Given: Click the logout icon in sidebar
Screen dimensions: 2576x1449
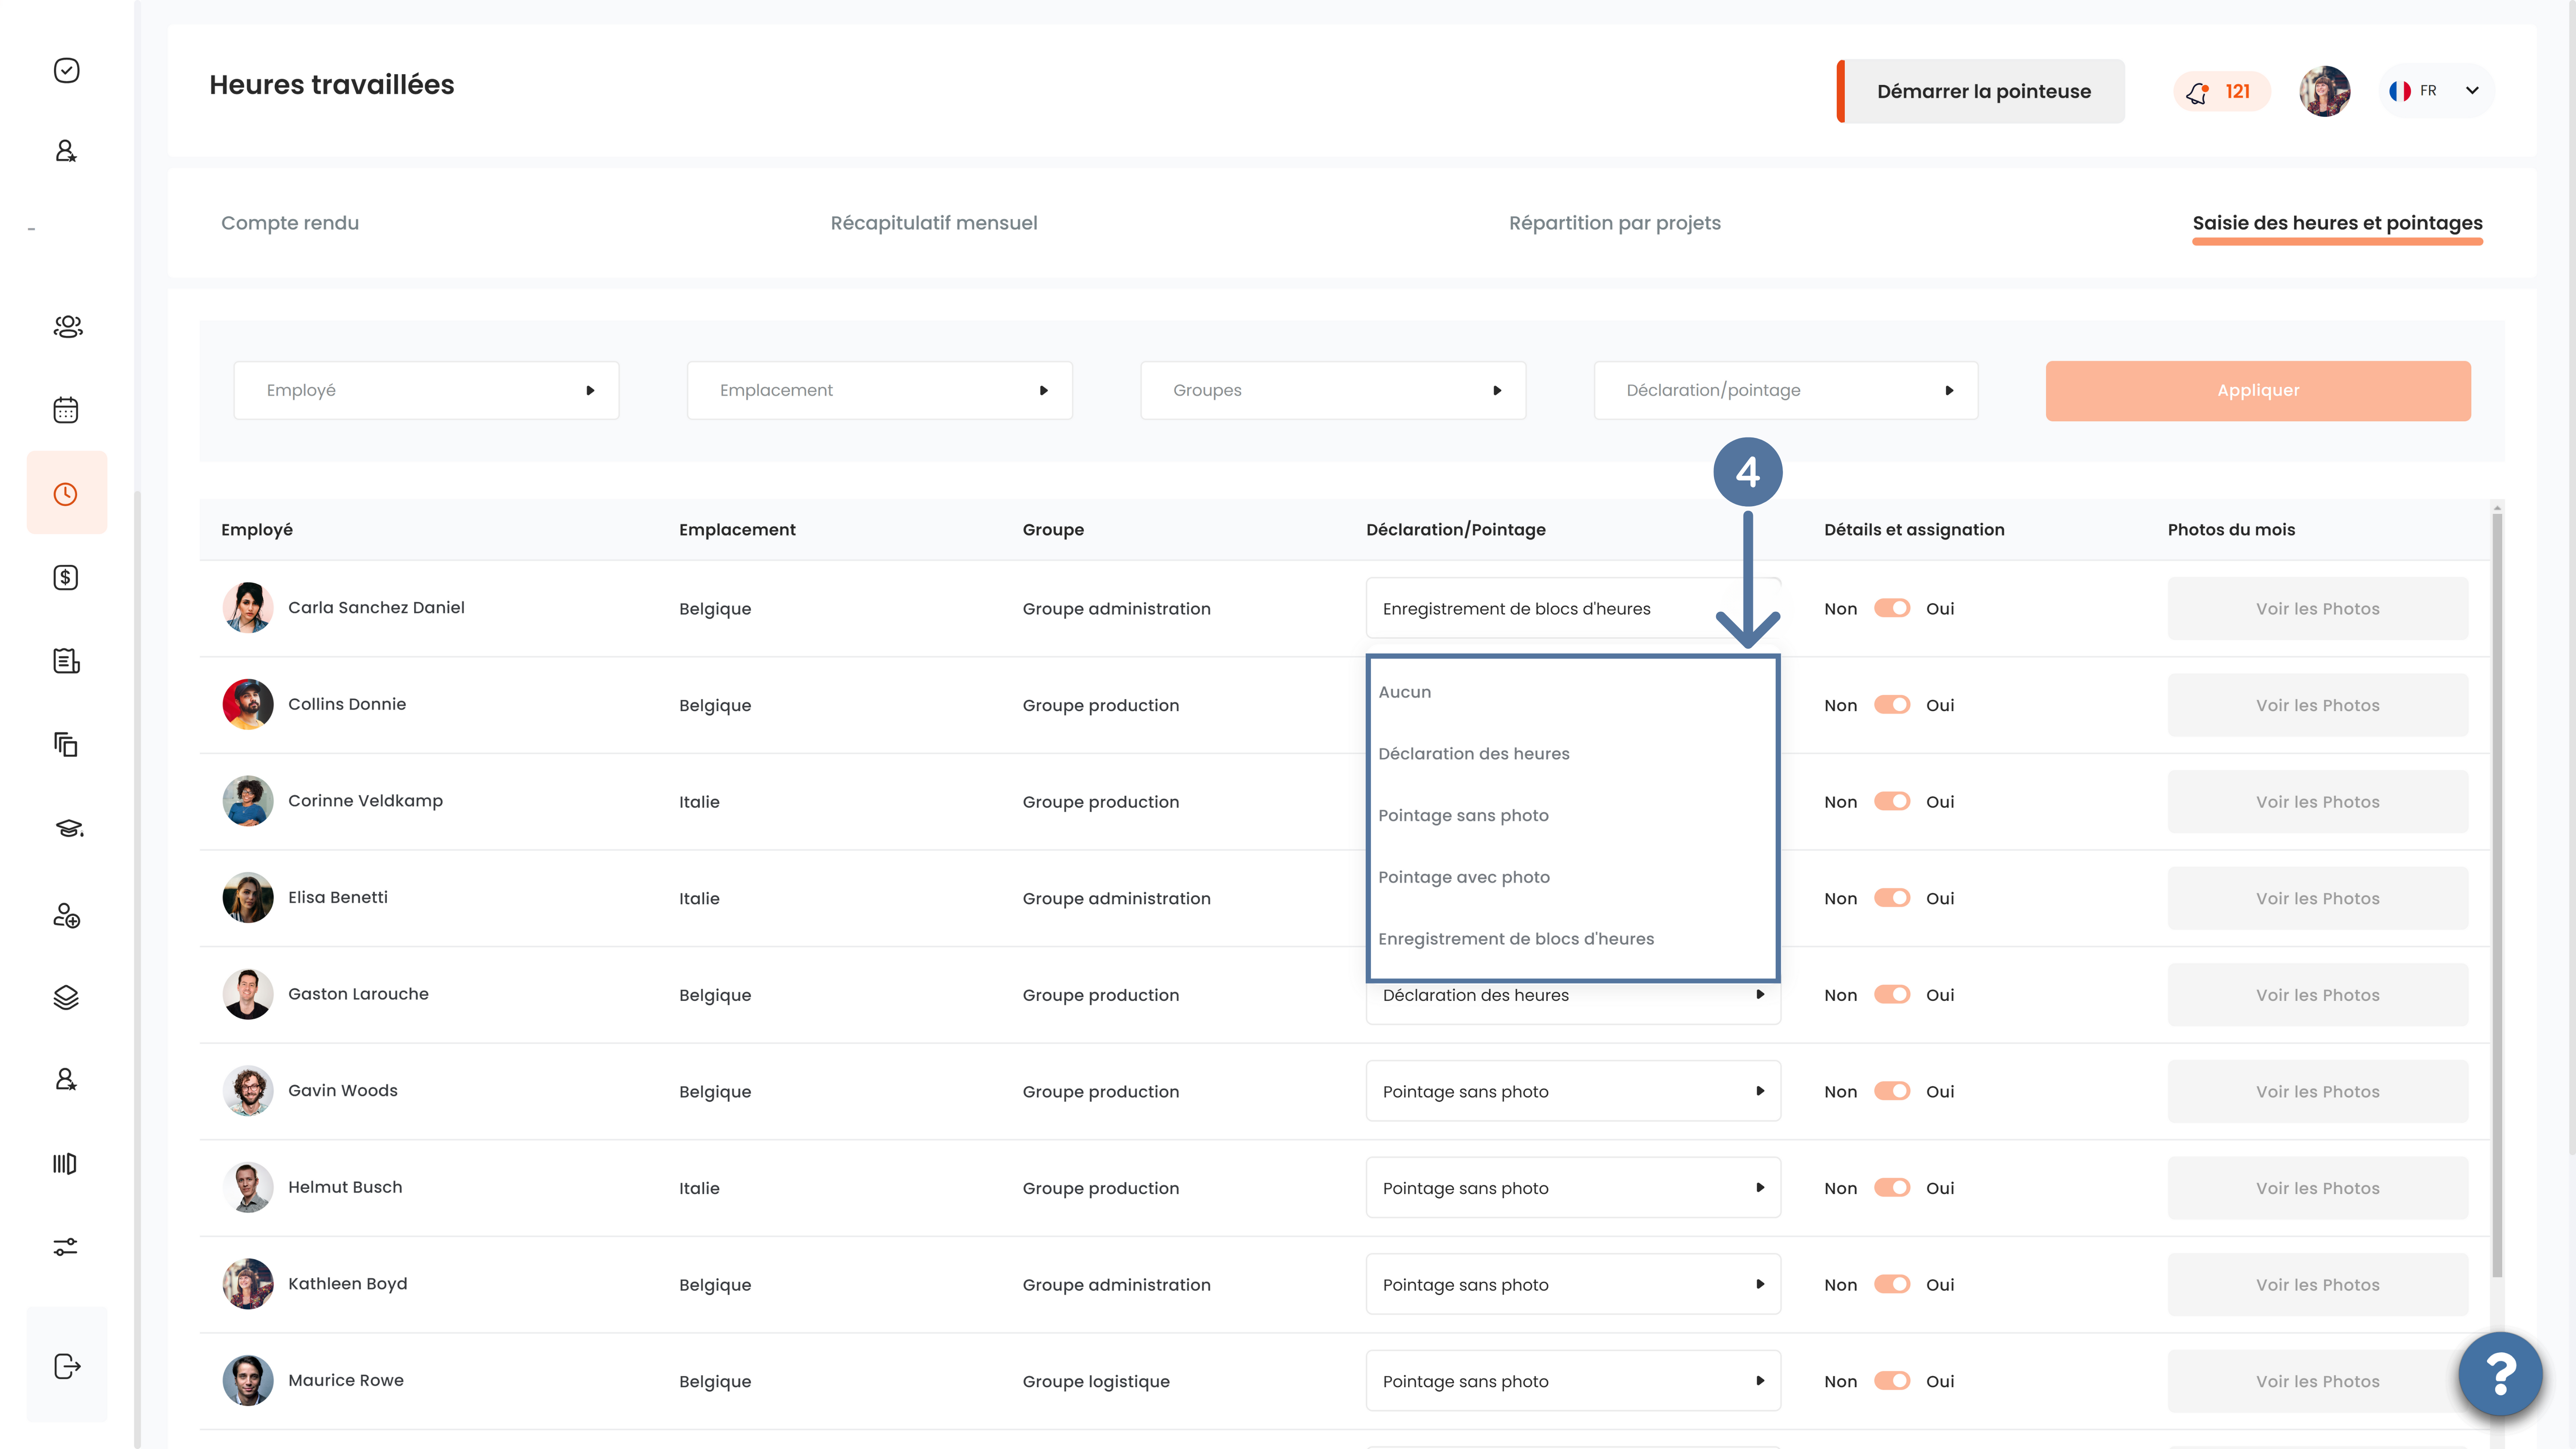Looking at the screenshot, I should coord(67,1366).
